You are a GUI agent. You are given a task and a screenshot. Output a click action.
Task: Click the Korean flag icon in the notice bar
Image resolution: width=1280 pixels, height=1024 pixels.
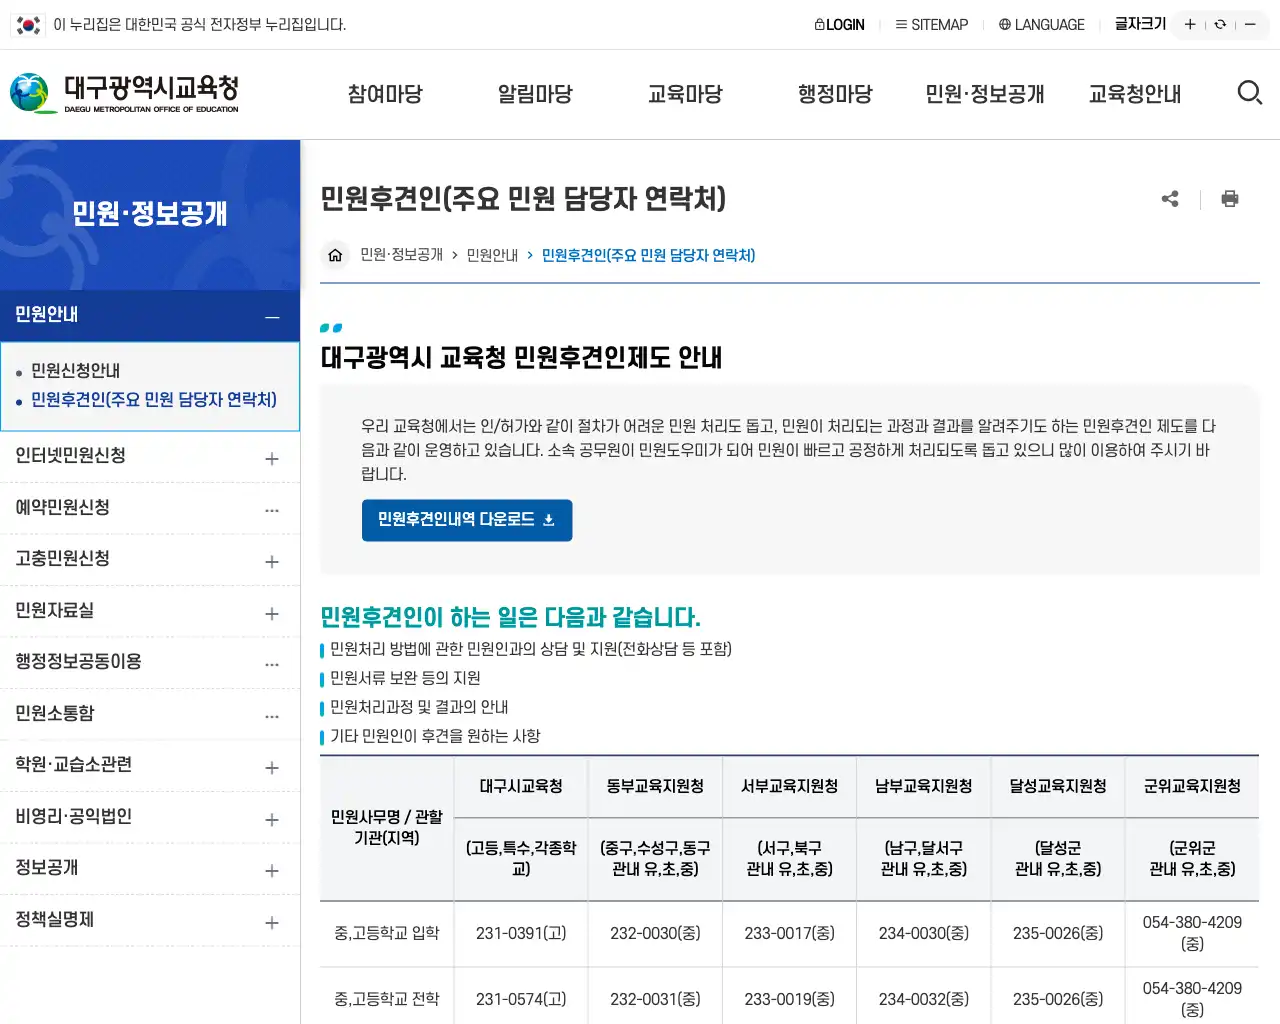[x=26, y=24]
